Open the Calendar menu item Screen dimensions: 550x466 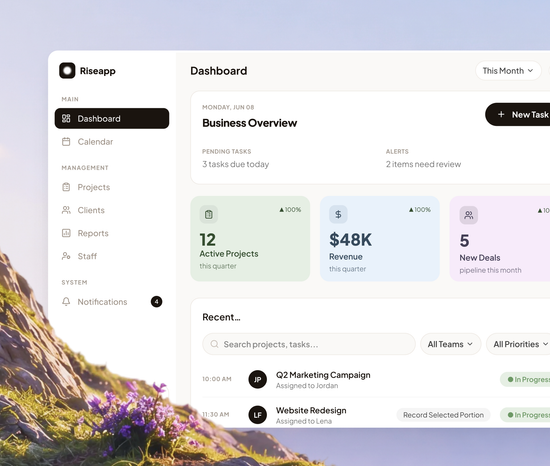112,142
